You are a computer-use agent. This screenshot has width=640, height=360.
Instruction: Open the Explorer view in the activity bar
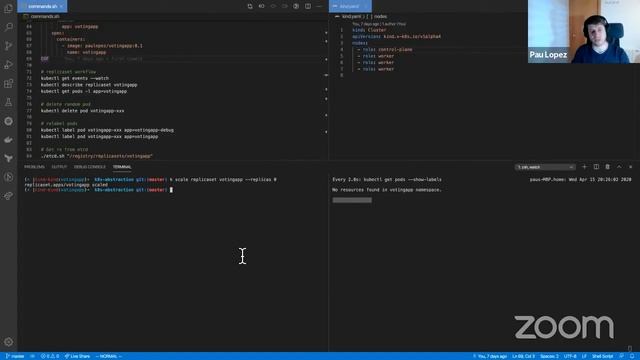(x=8, y=8)
